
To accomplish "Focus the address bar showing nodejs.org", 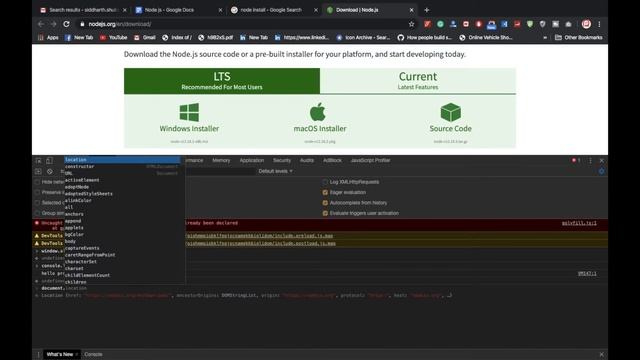I will click(x=245, y=24).
